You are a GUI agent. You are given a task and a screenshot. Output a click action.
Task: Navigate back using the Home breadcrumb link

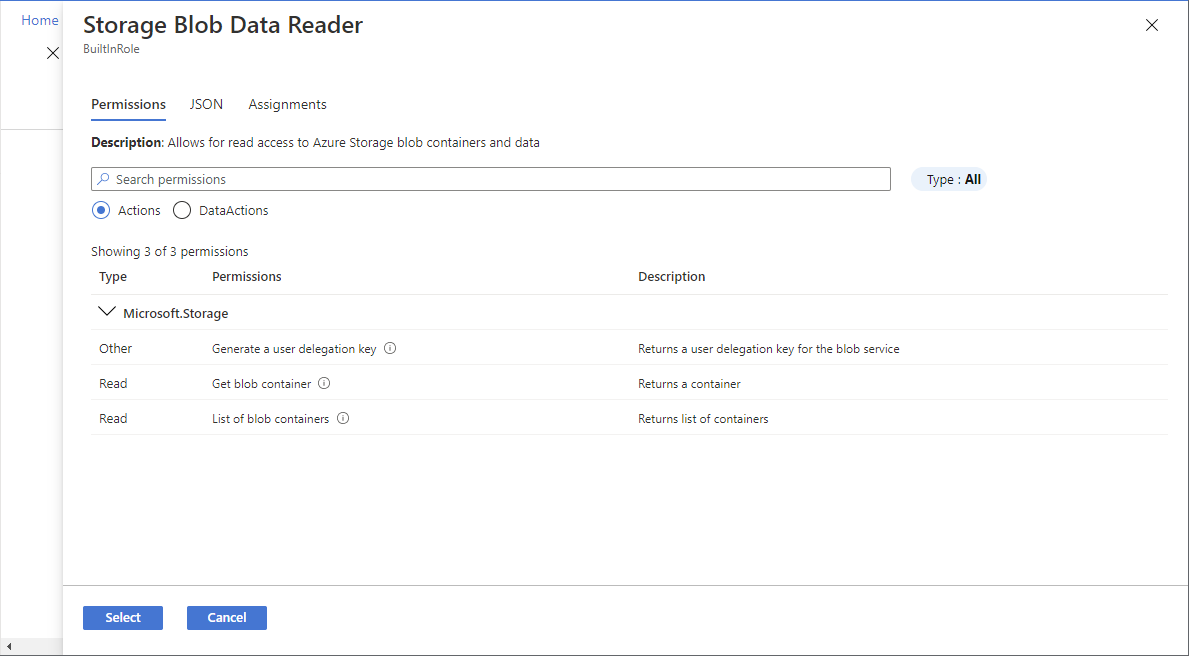[39, 19]
